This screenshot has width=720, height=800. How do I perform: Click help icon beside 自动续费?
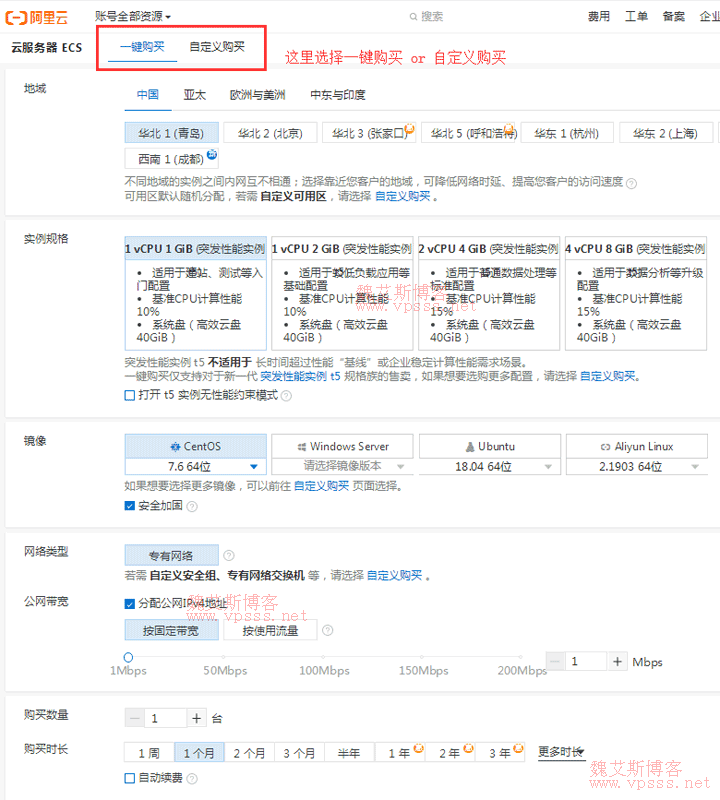191,778
